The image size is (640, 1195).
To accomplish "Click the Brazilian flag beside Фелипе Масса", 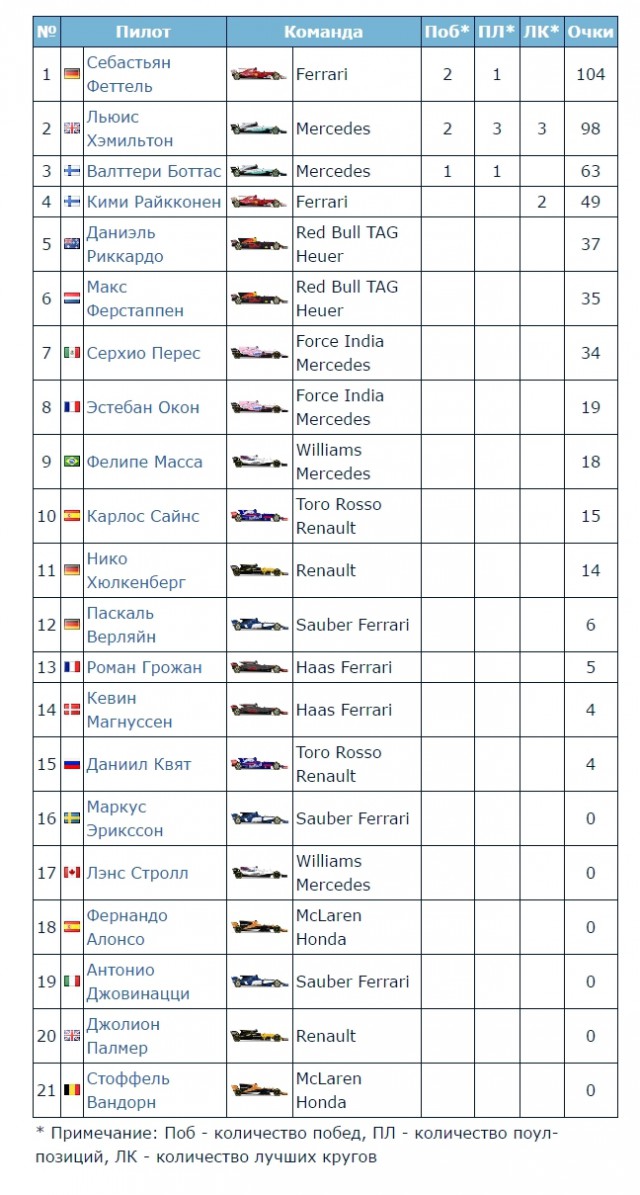I will tap(72, 462).
